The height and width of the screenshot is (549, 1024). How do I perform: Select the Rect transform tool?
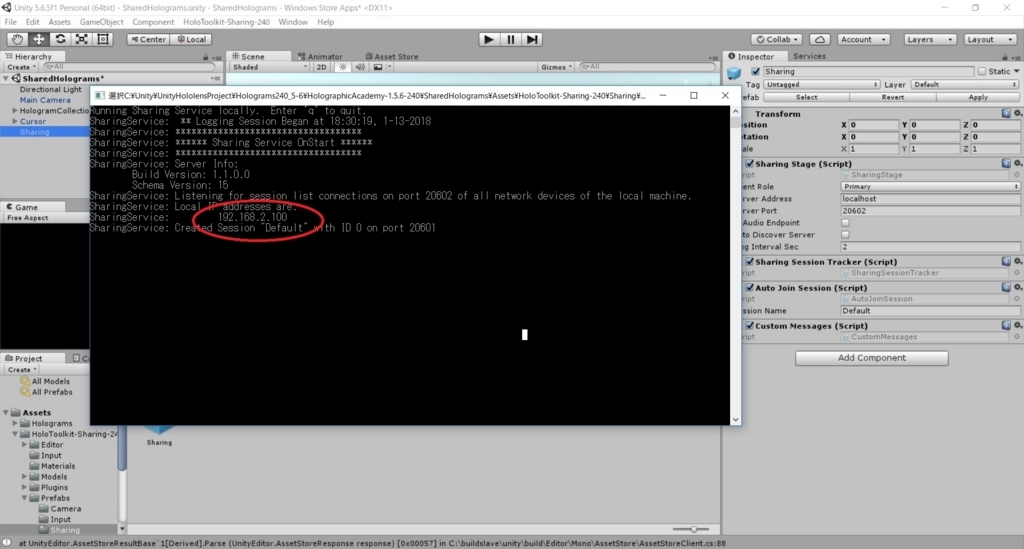tap(103, 39)
